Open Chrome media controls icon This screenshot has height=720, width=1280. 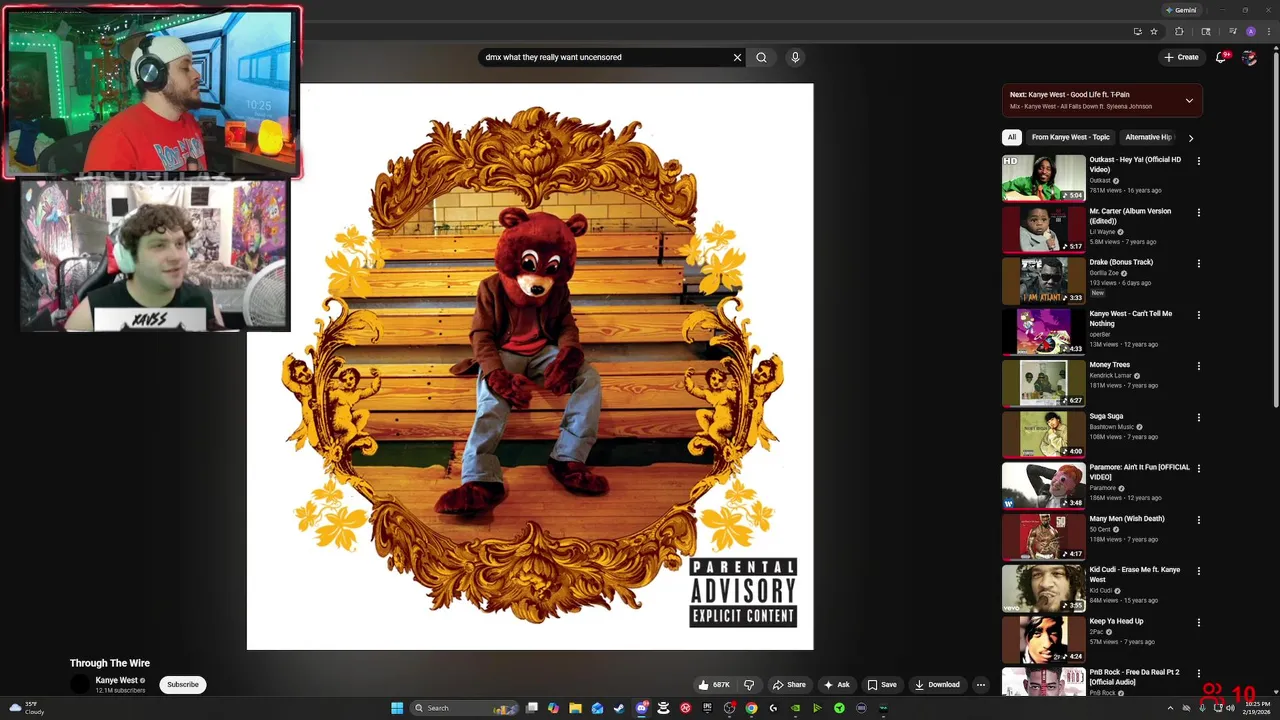[1233, 31]
